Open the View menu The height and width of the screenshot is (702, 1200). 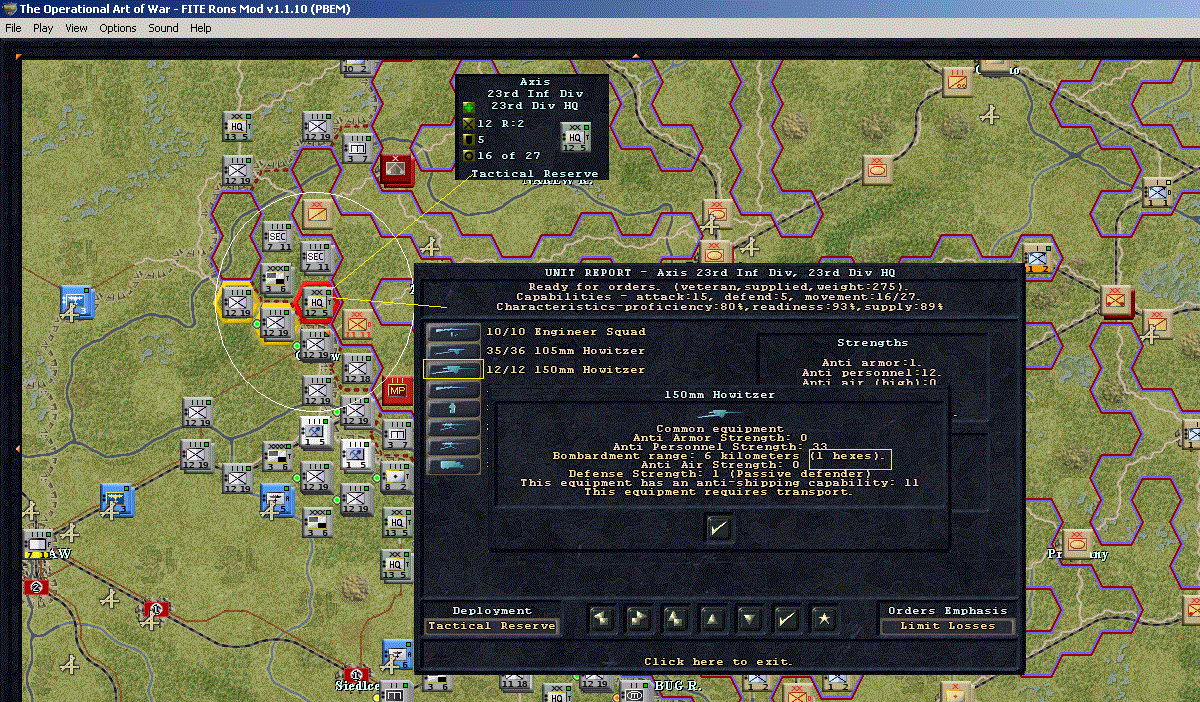tap(76, 28)
